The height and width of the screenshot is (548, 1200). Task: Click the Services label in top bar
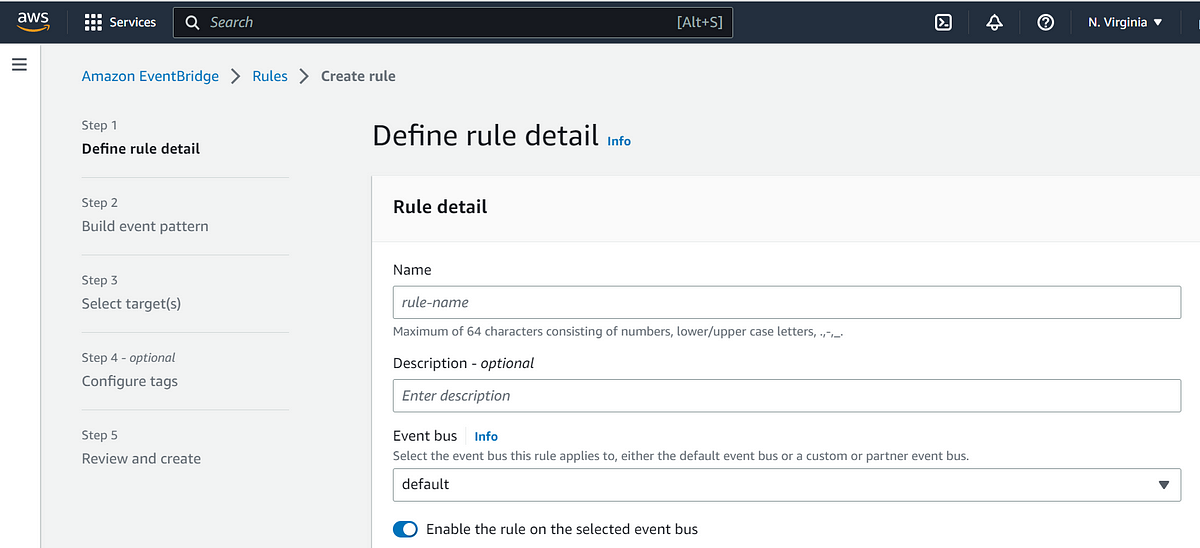(x=133, y=22)
